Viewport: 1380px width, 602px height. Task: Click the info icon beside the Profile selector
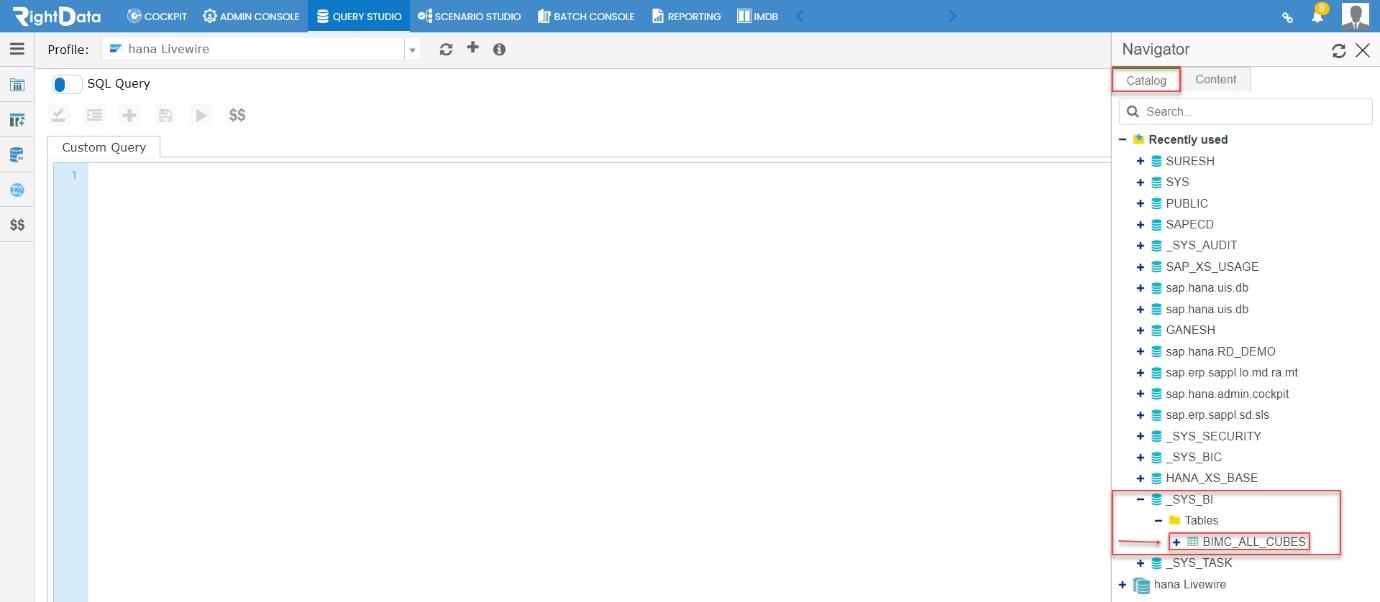point(498,48)
